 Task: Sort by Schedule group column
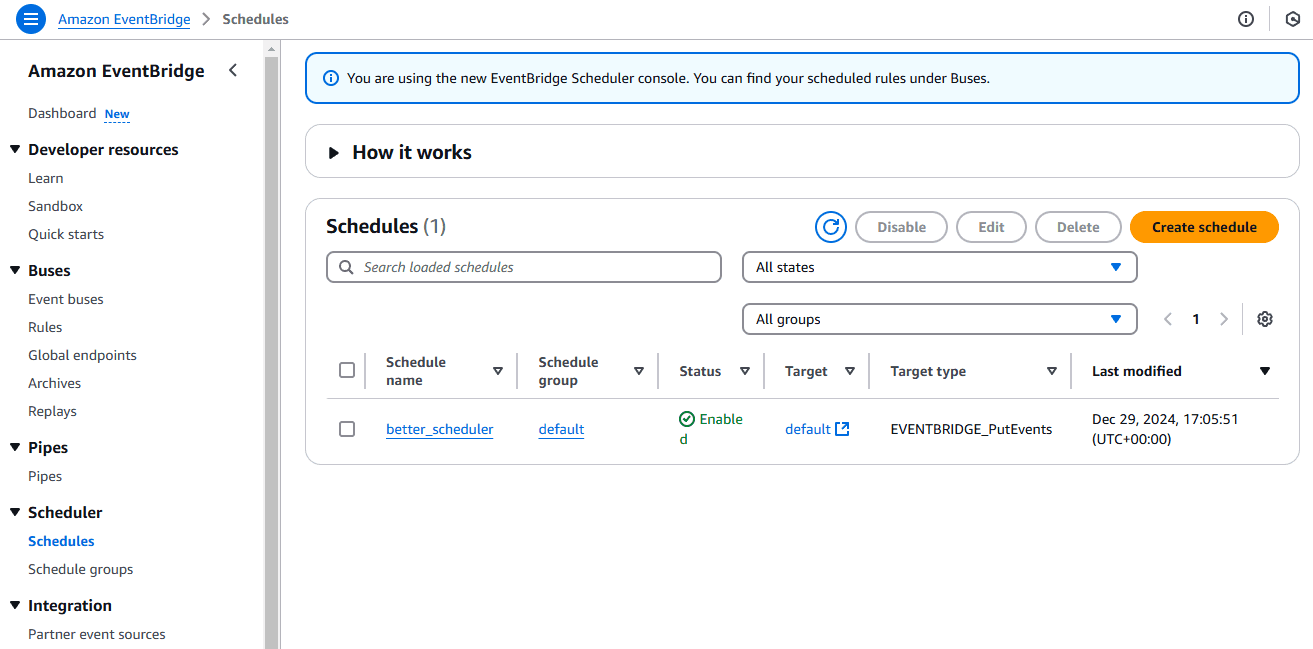639,371
